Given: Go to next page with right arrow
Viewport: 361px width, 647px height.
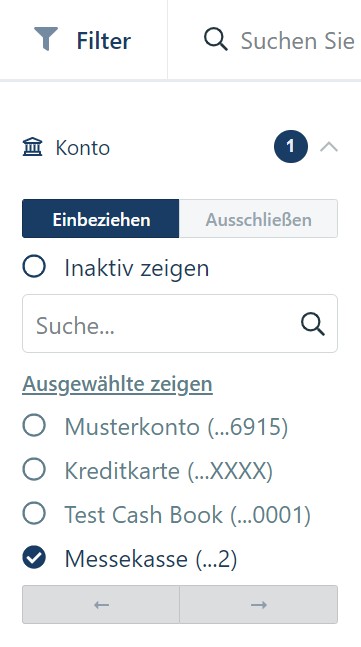Looking at the screenshot, I should (259, 604).
